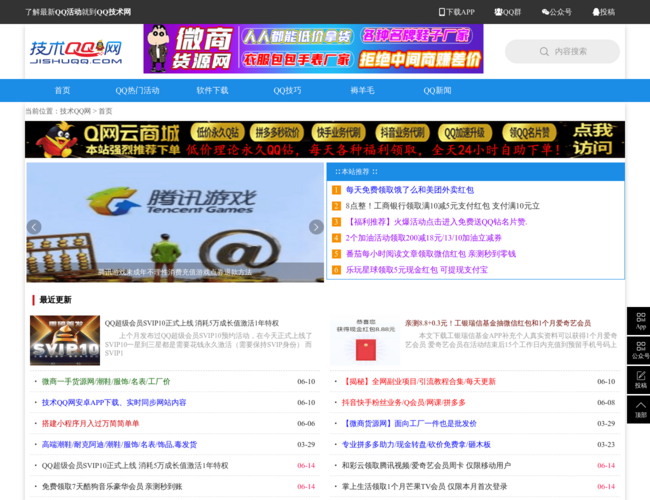Screen dimensions: 650x500
Task: Click QQ加速升级 button in banner
Action: (465, 133)
